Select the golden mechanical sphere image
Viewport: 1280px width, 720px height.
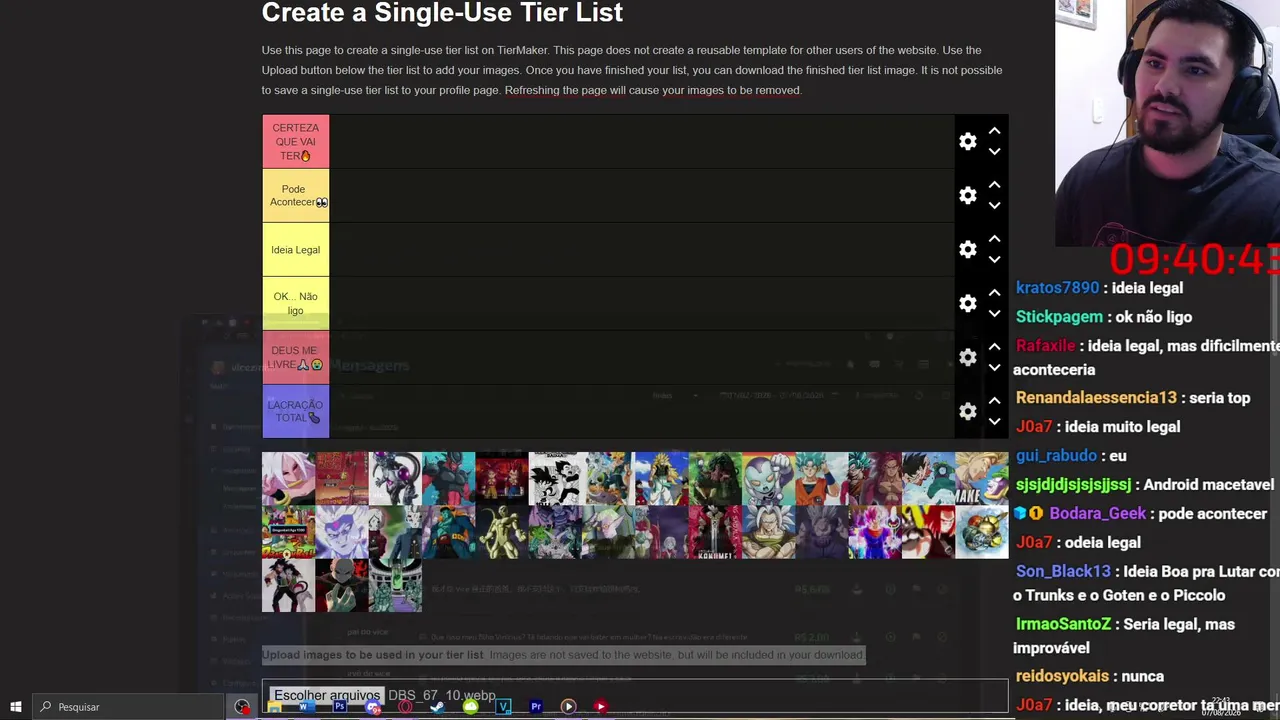pos(981,531)
